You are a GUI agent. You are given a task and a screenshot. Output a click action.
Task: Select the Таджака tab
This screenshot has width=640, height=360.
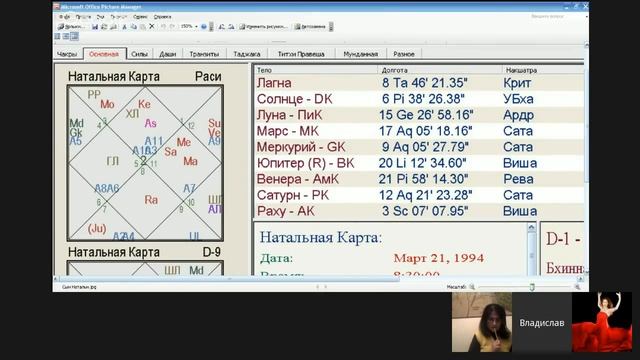pyautogui.click(x=247, y=54)
